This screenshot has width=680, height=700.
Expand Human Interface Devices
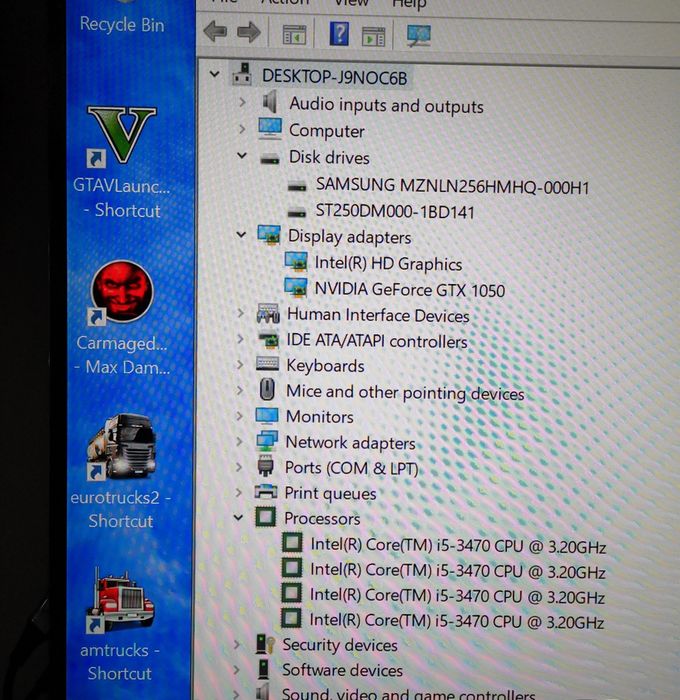pyautogui.click(x=241, y=313)
